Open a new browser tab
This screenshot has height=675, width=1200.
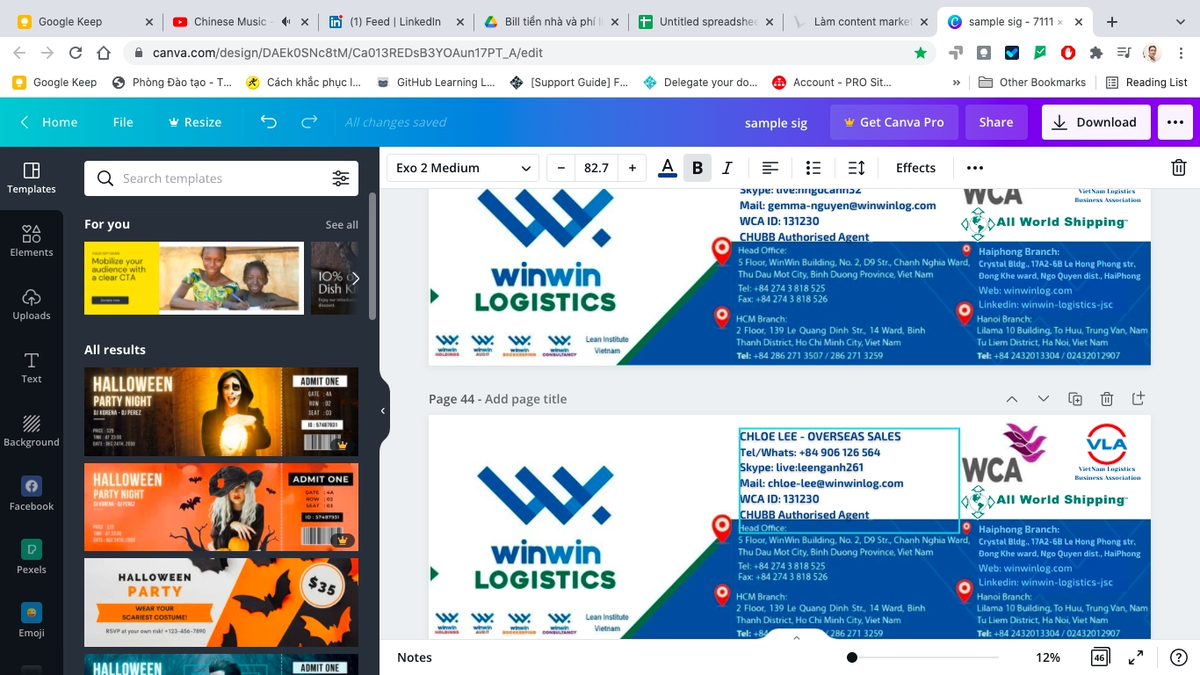pyautogui.click(x=1111, y=22)
